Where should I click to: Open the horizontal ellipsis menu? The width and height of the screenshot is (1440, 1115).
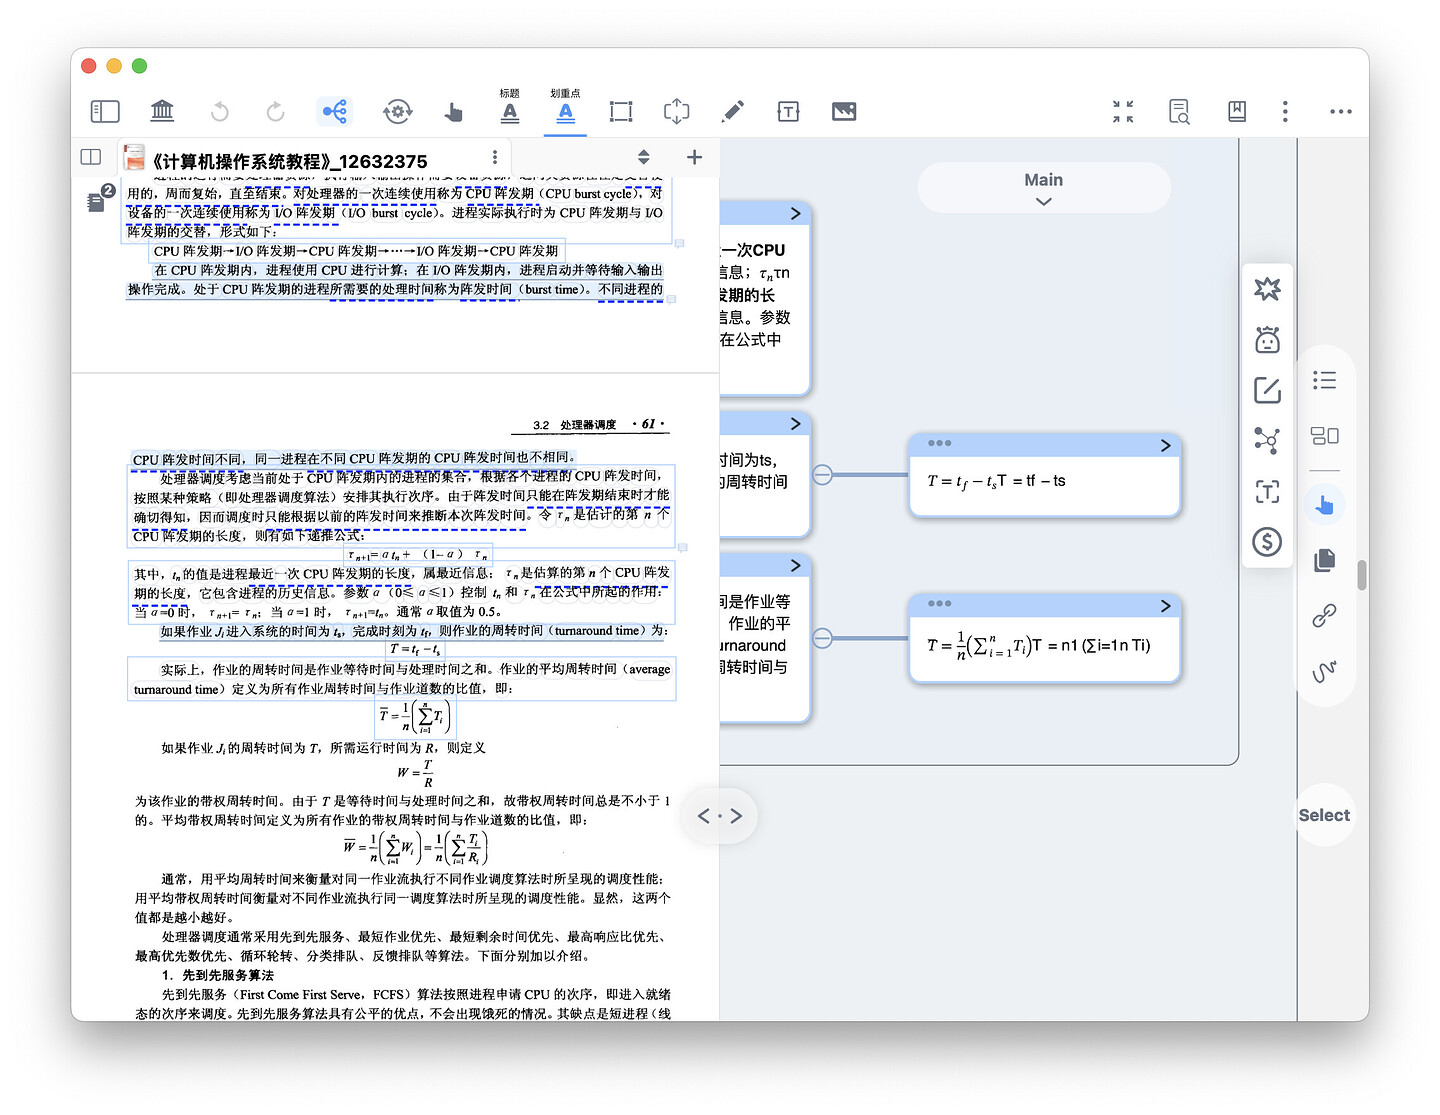click(1341, 111)
